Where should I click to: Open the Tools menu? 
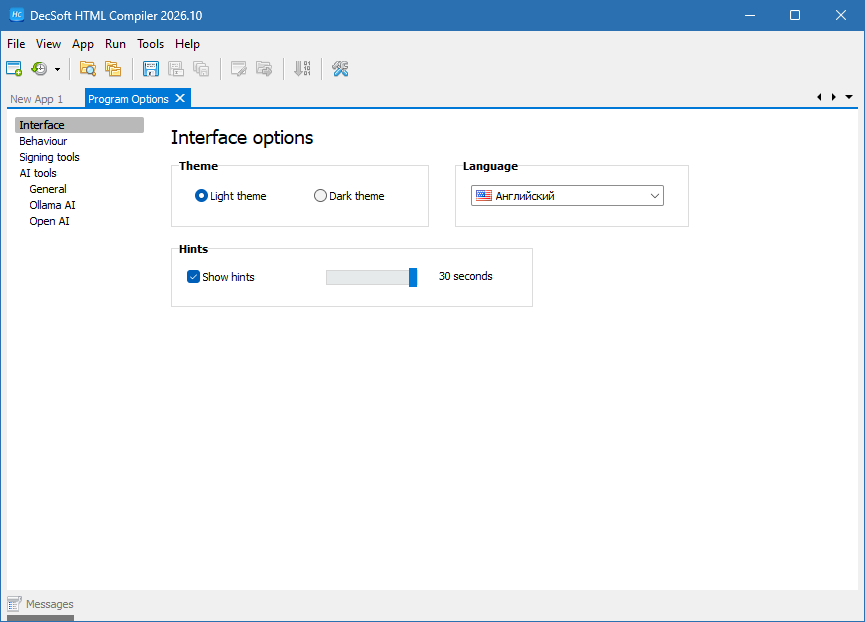pyautogui.click(x=151, y=44)
